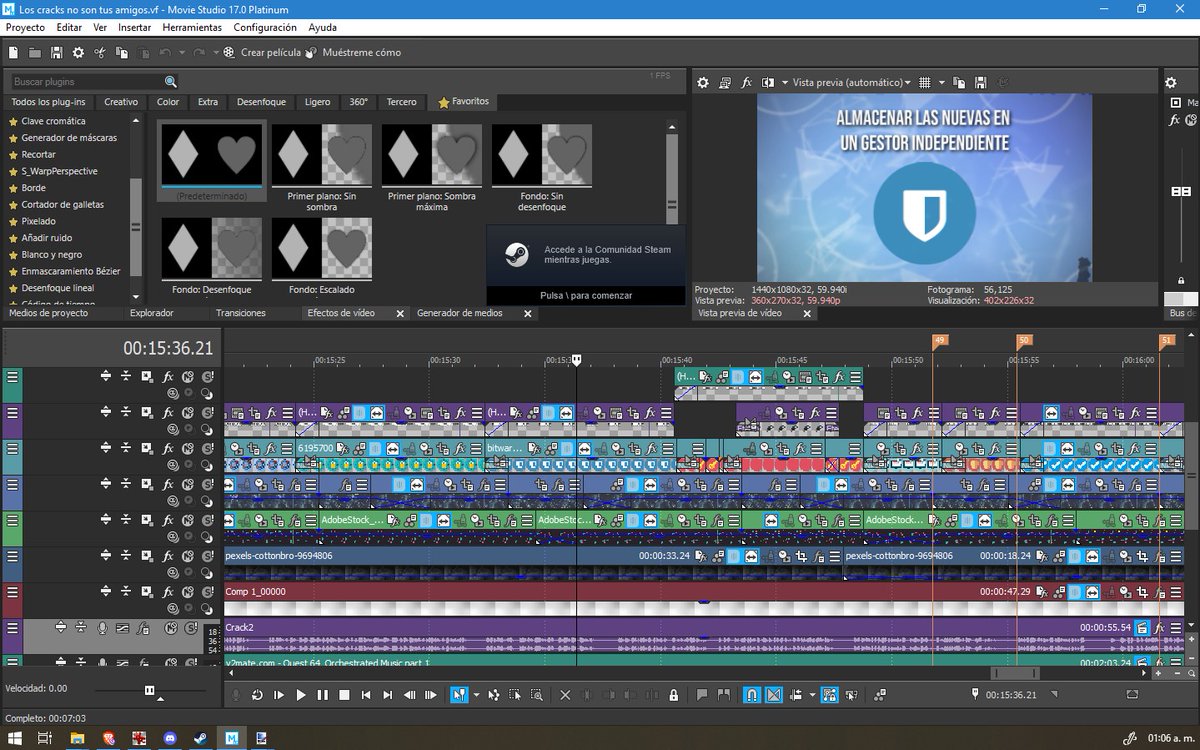
Task: Toggle the lock event padlock icon
Action: click(x=673, y=695)
